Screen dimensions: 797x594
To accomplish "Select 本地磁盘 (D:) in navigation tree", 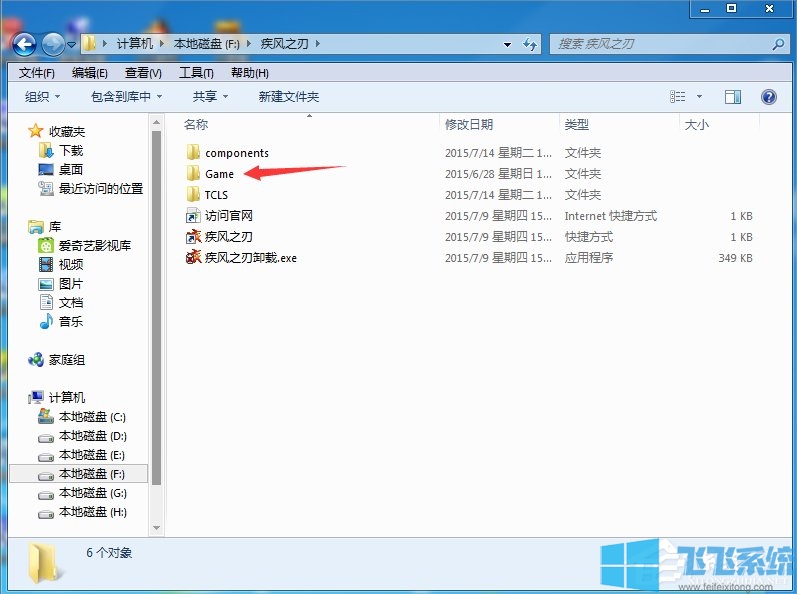I will point(92,436).
